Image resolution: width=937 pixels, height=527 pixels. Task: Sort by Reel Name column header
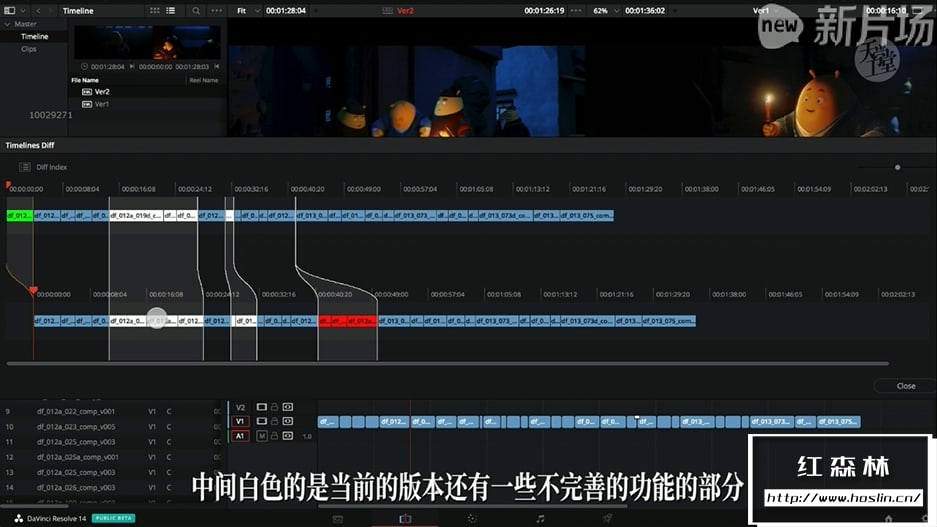203,80
